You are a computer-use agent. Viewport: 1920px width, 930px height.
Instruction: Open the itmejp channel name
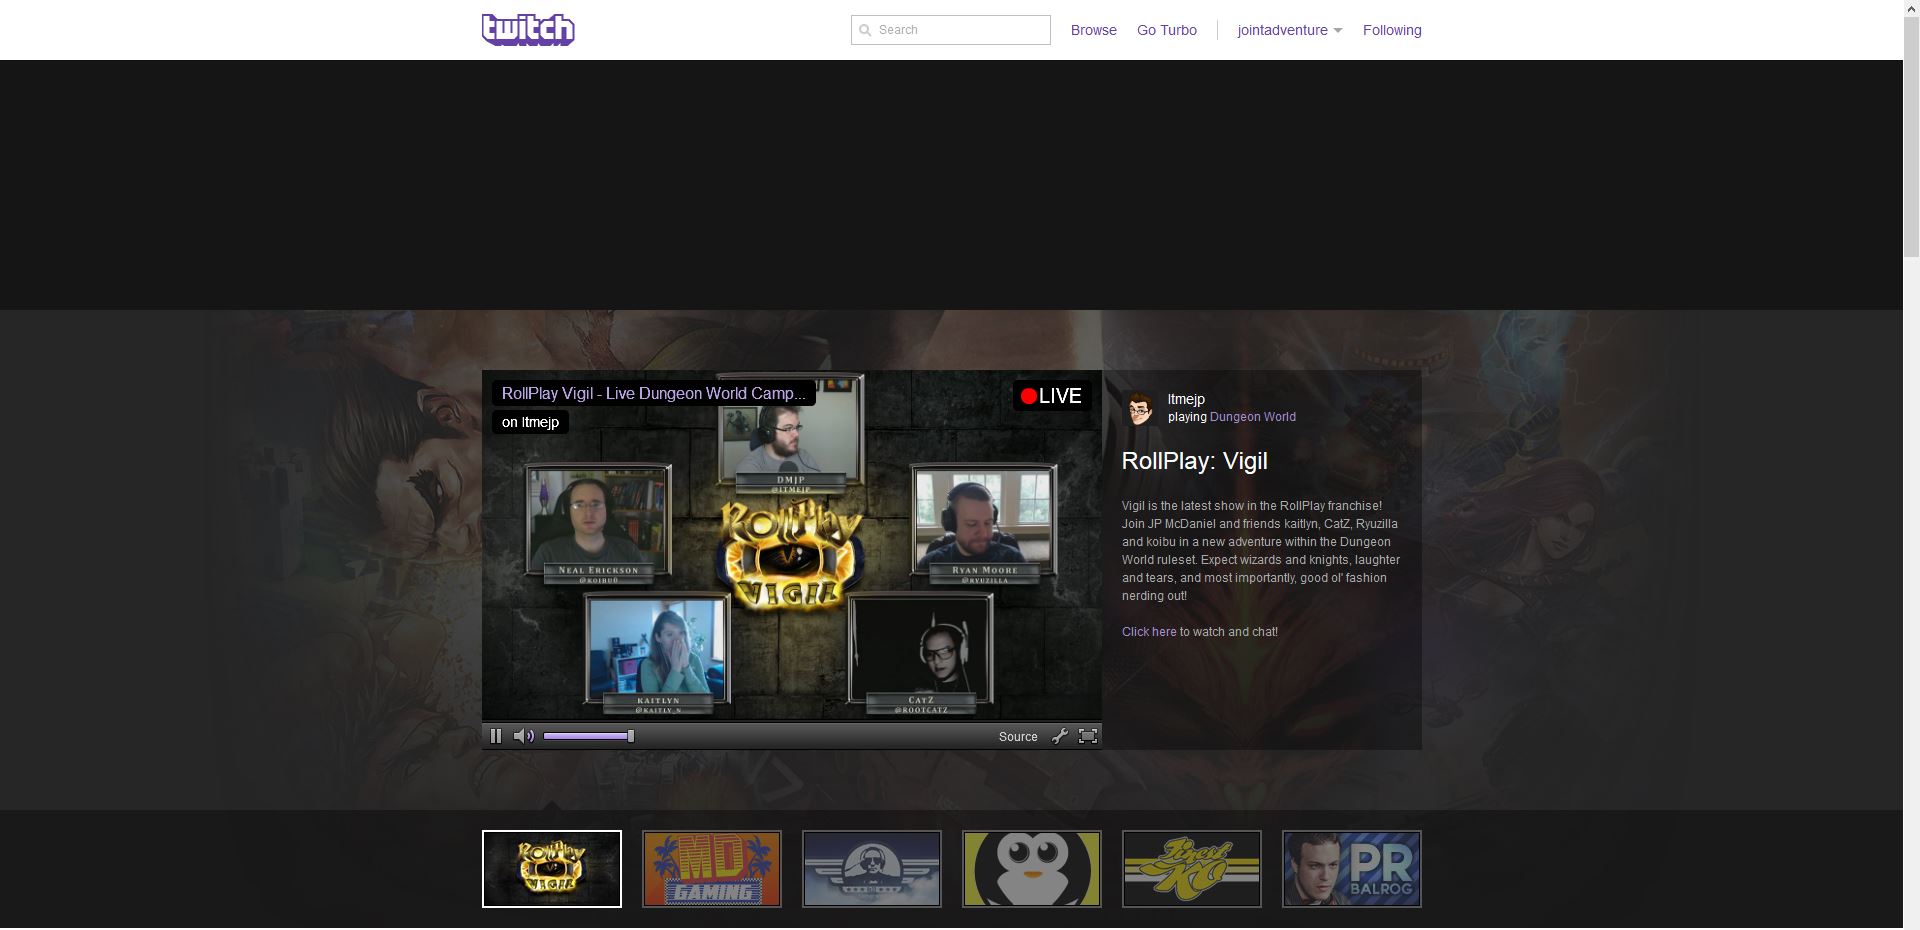click(1186, 399)
